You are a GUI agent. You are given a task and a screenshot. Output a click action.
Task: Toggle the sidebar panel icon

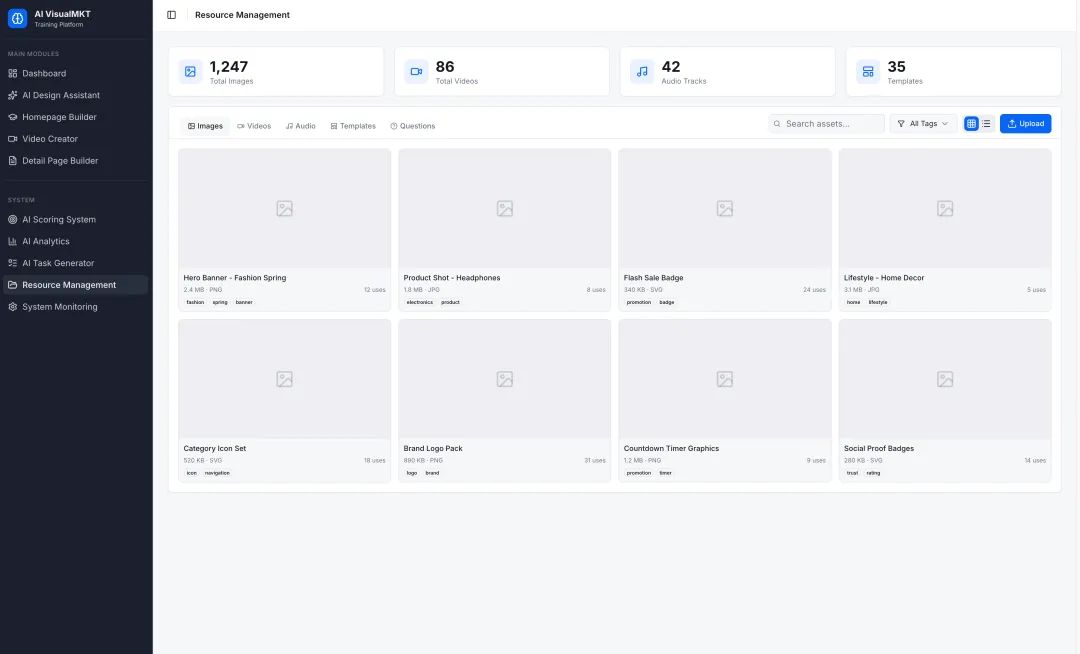point(172,14)
